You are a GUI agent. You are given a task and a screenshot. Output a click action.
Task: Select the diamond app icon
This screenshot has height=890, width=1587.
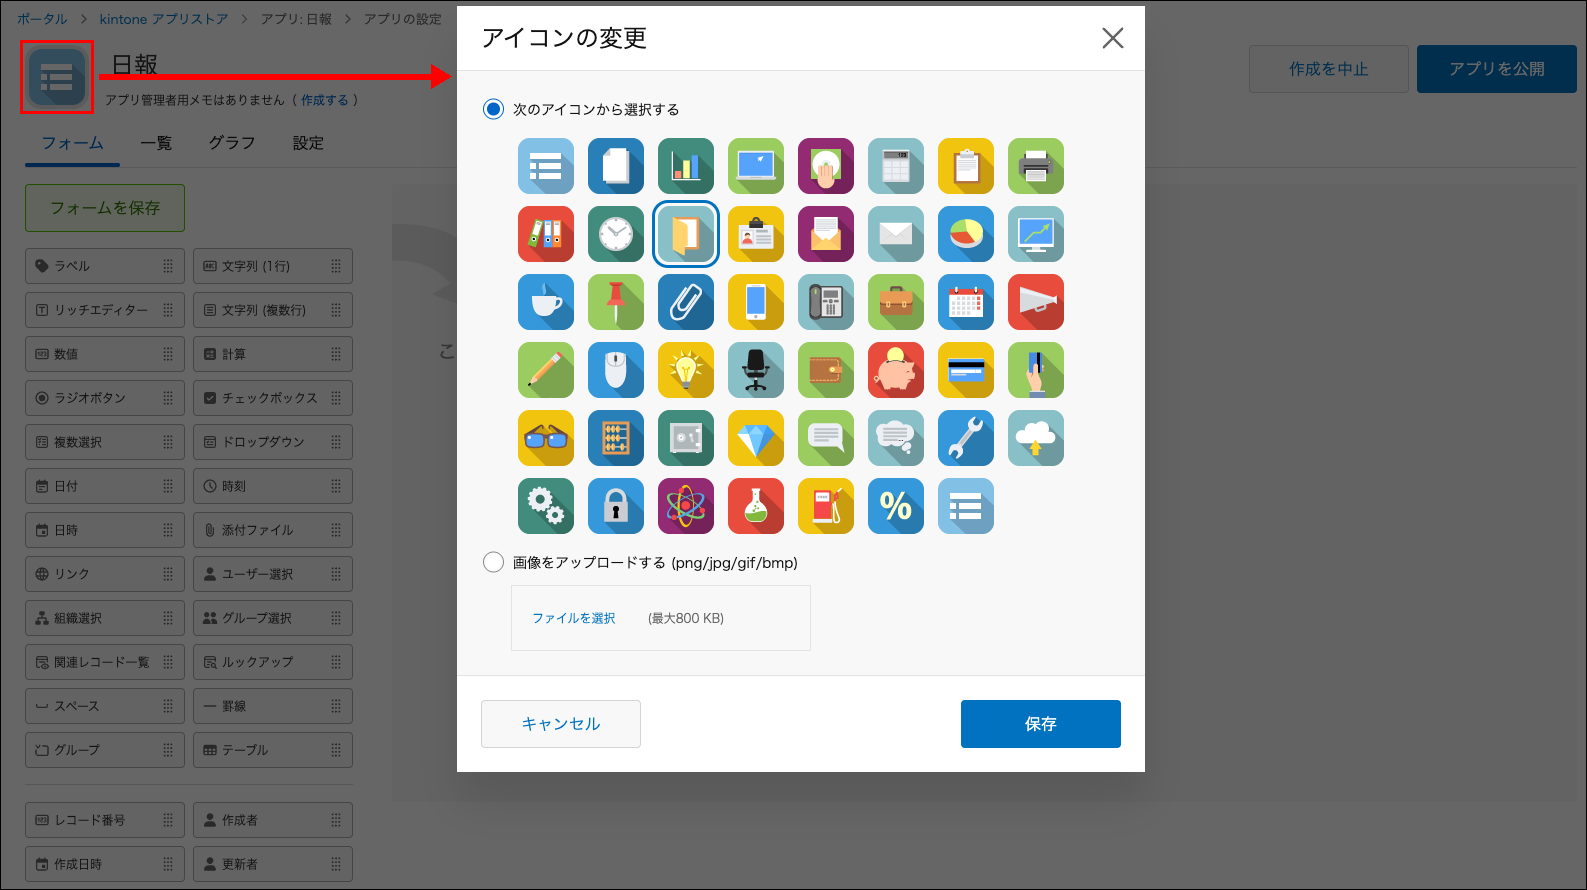756,438
